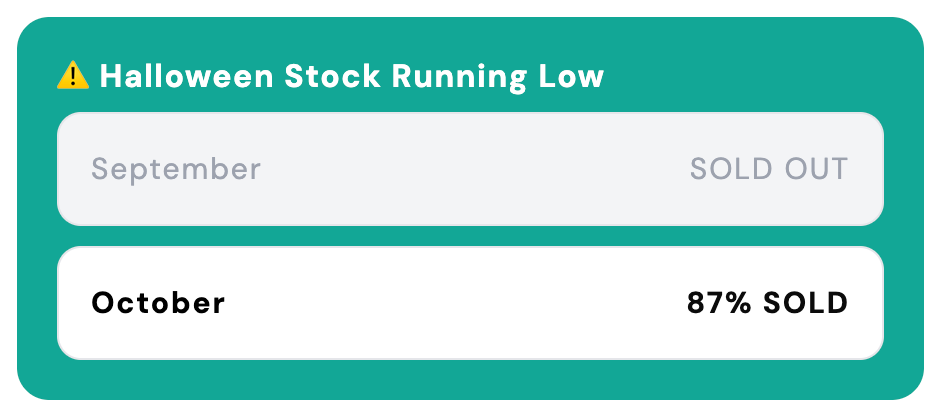Click the bold "October" month label
Image resolution: width=952 pixels, height=420 pixels.
pyautogui.click(x=158, y=303)
